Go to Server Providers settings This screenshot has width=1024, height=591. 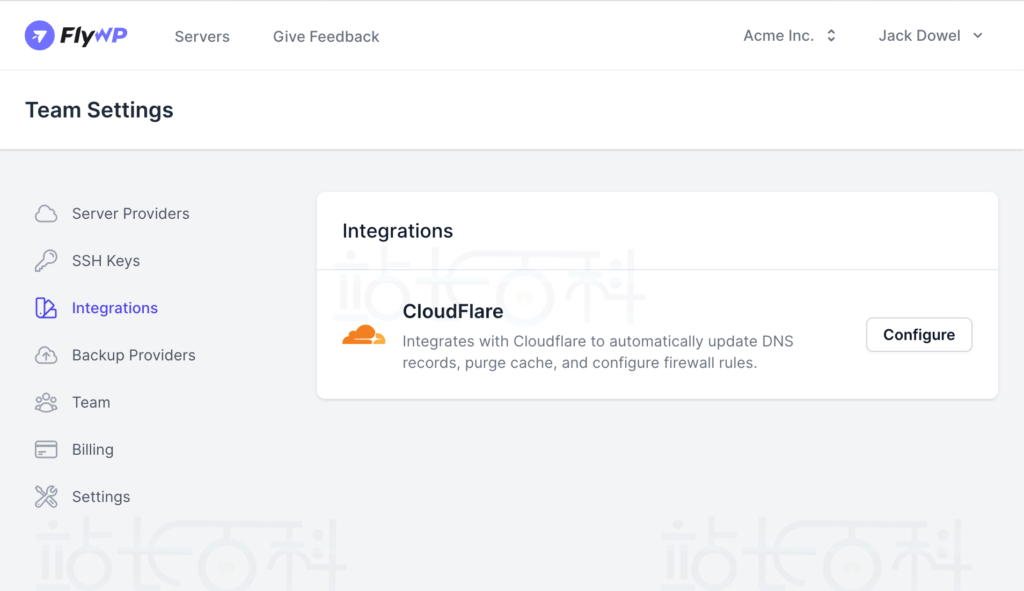[x=130, y=214]
